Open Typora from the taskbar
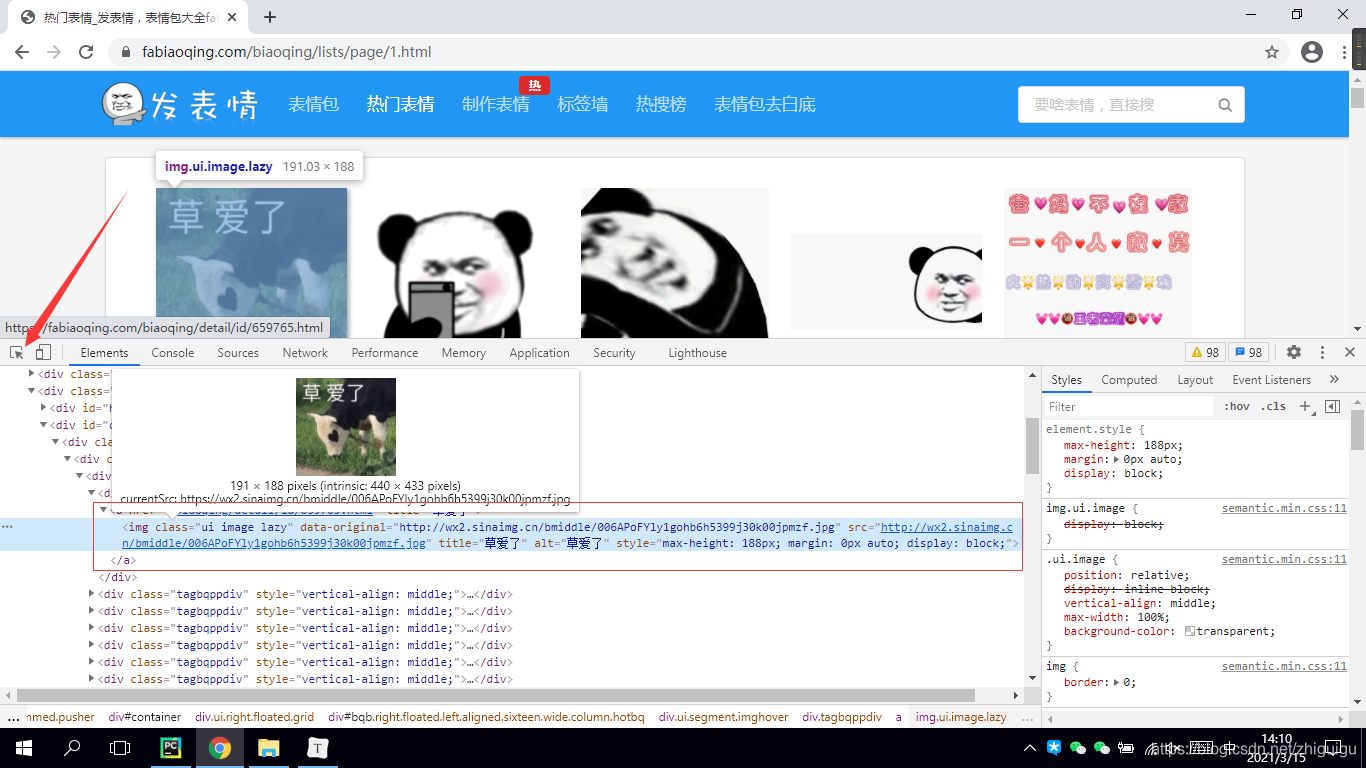 317,748
